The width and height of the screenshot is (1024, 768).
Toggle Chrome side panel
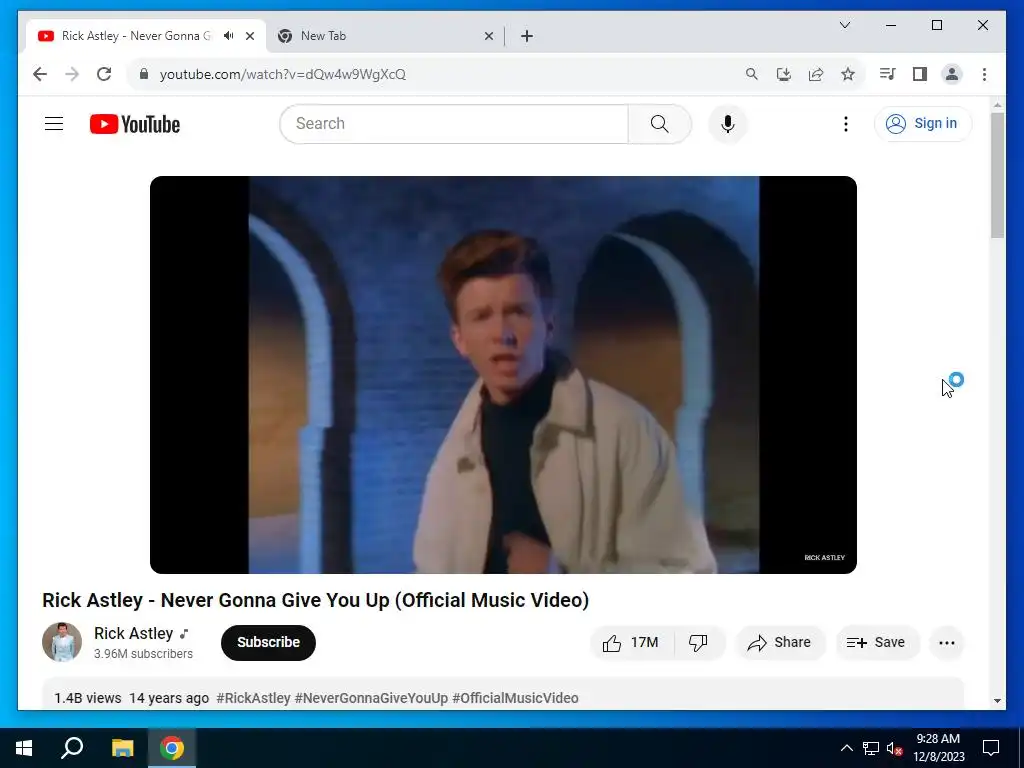pyautogui.click(x=920, y=74)
